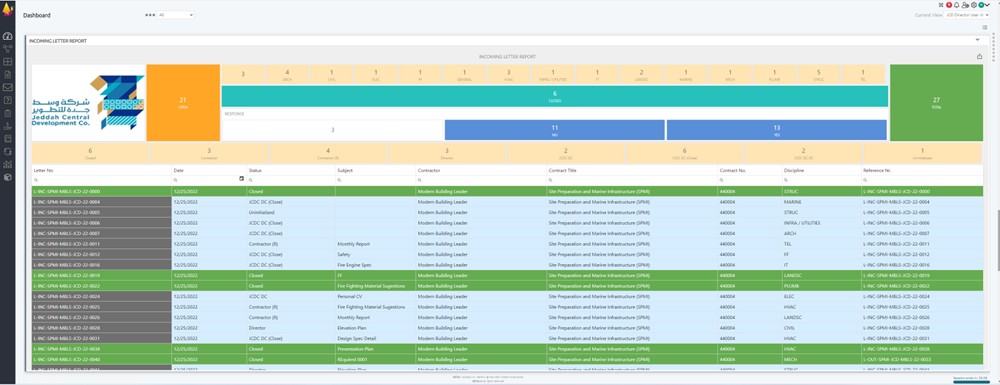The width and height of the screenshot is (1000, 385).
Task: Click the export icon on Incoming Letter Report
Action: tap(980, 56)
